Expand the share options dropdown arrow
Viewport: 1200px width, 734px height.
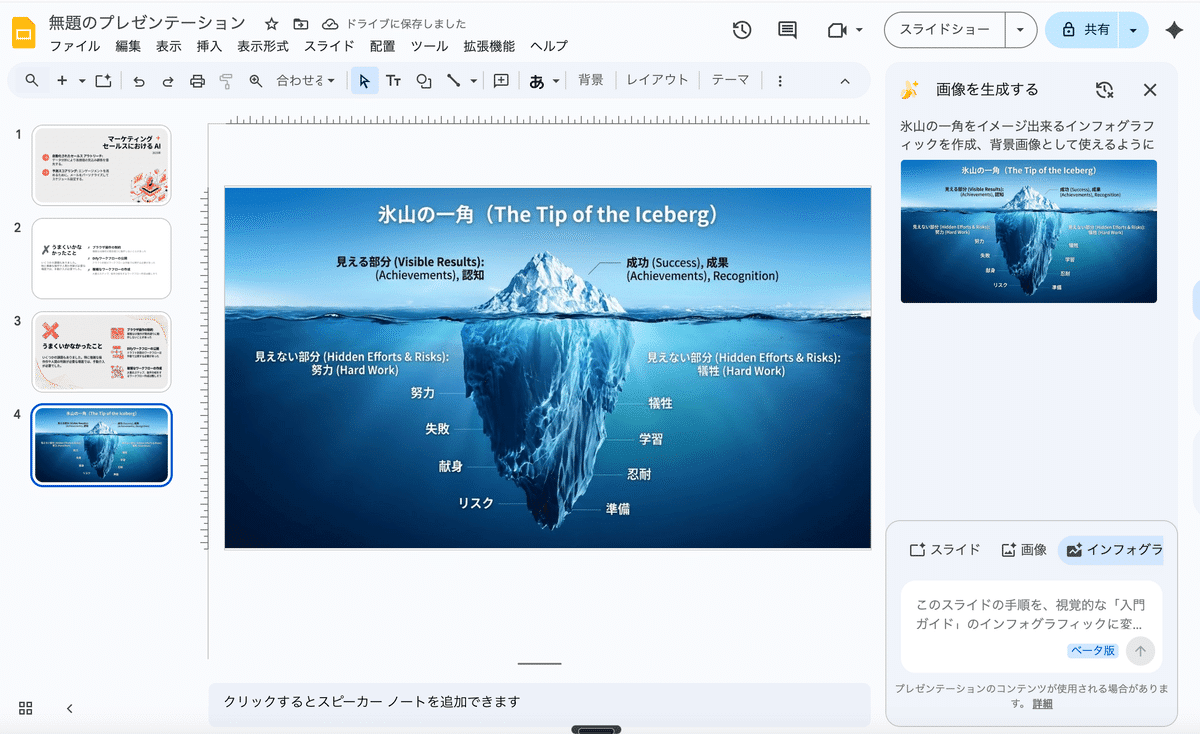point(1133,30)
